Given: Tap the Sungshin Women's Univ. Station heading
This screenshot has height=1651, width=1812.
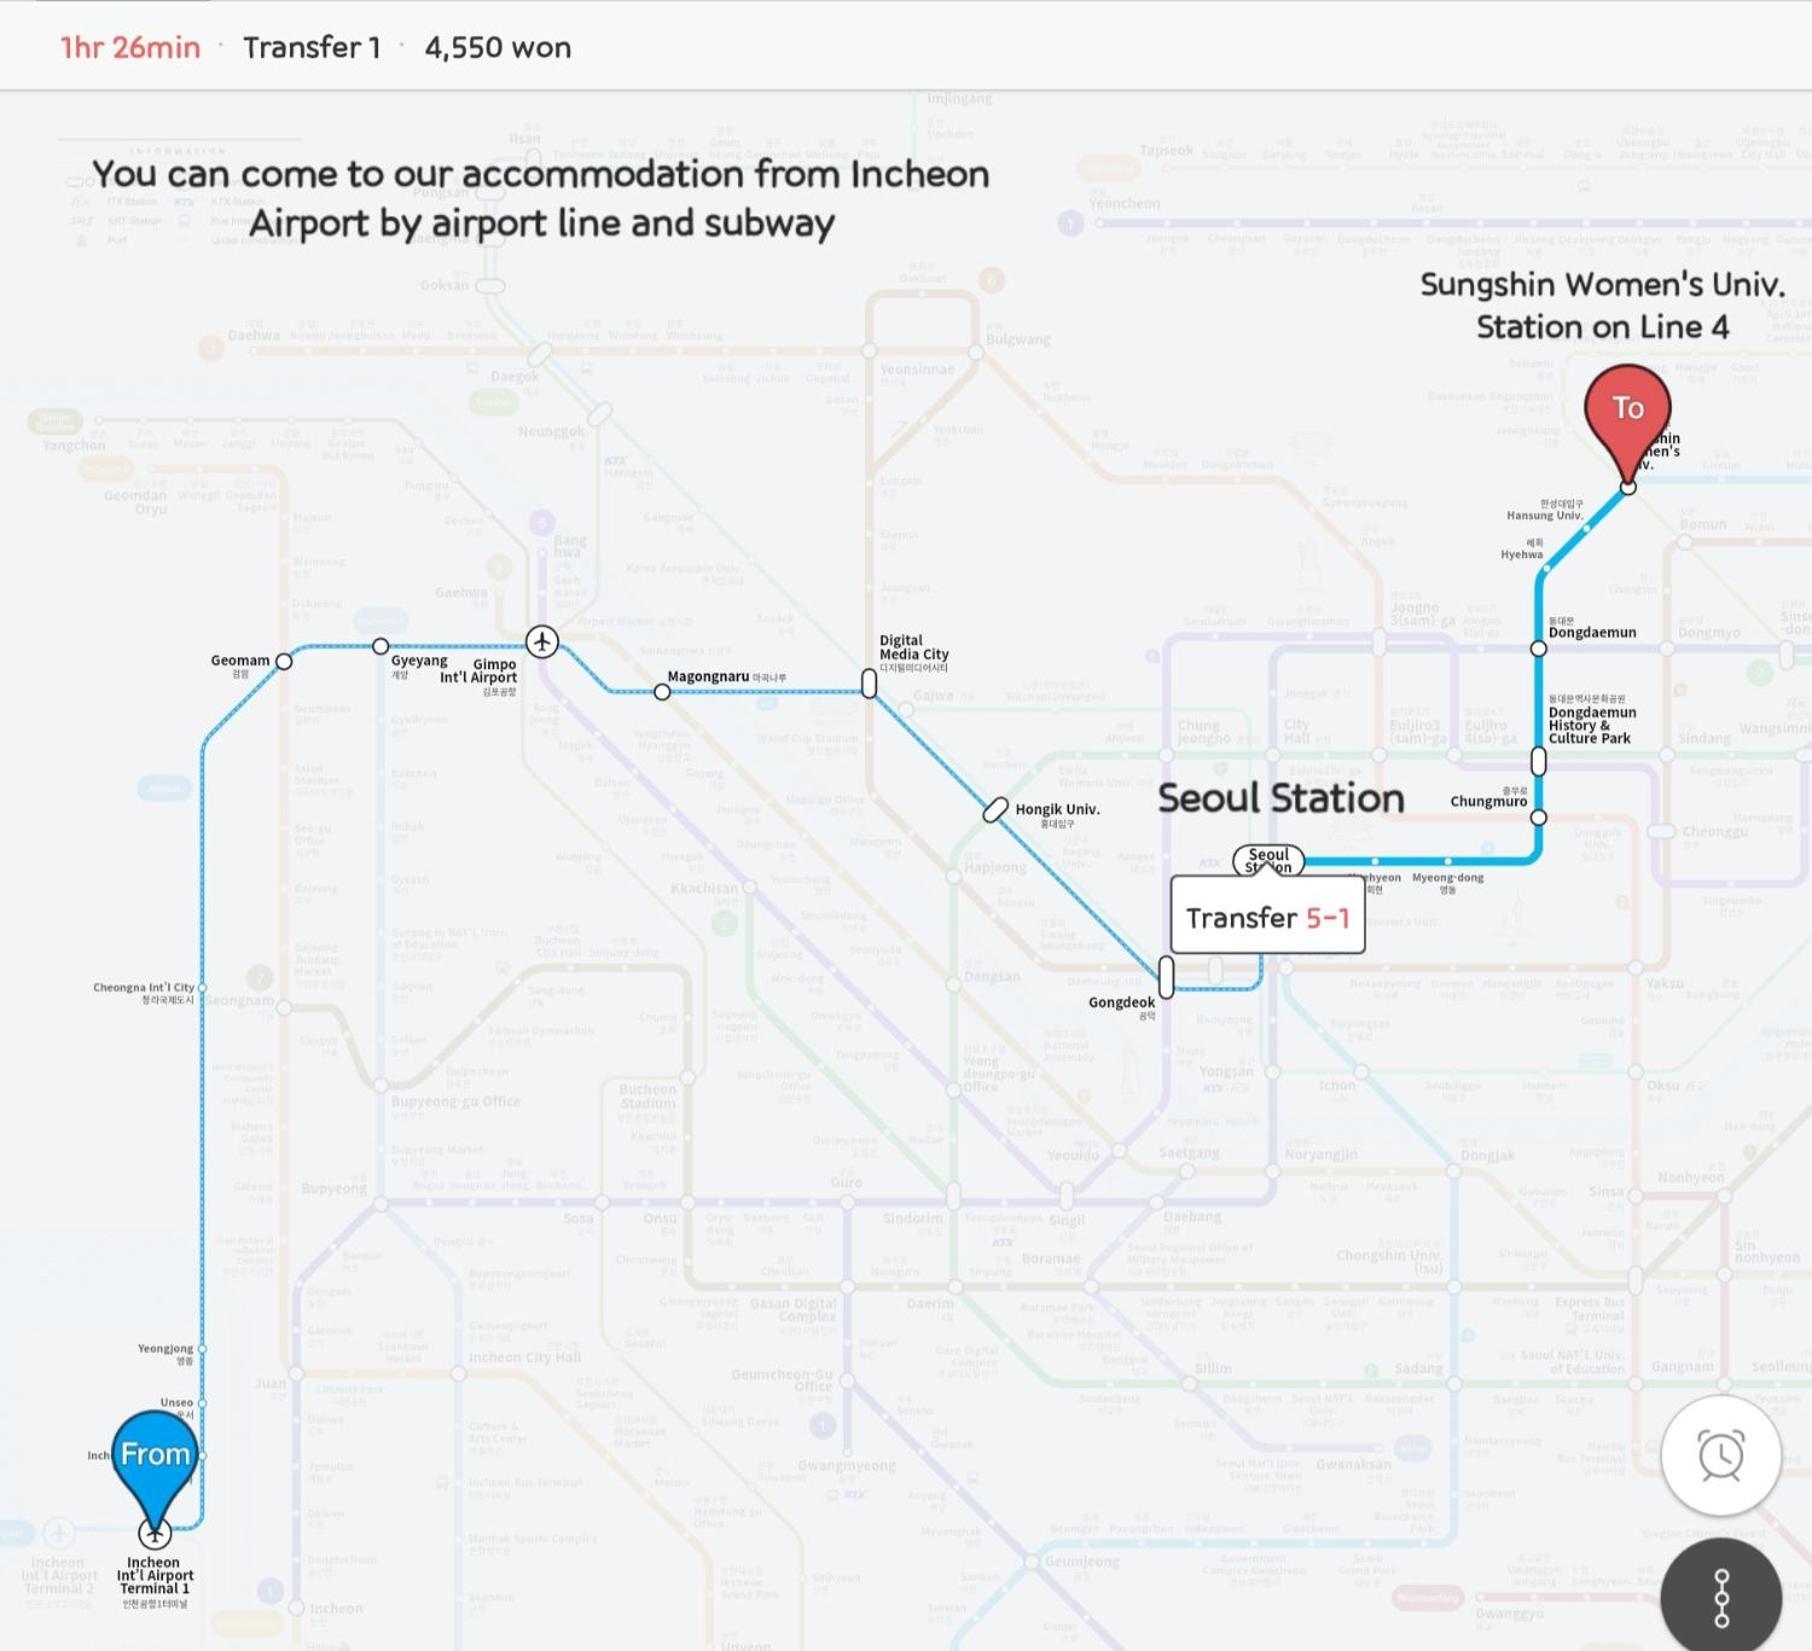Looking at the screenshot, I should click(x=1602, y=305).
